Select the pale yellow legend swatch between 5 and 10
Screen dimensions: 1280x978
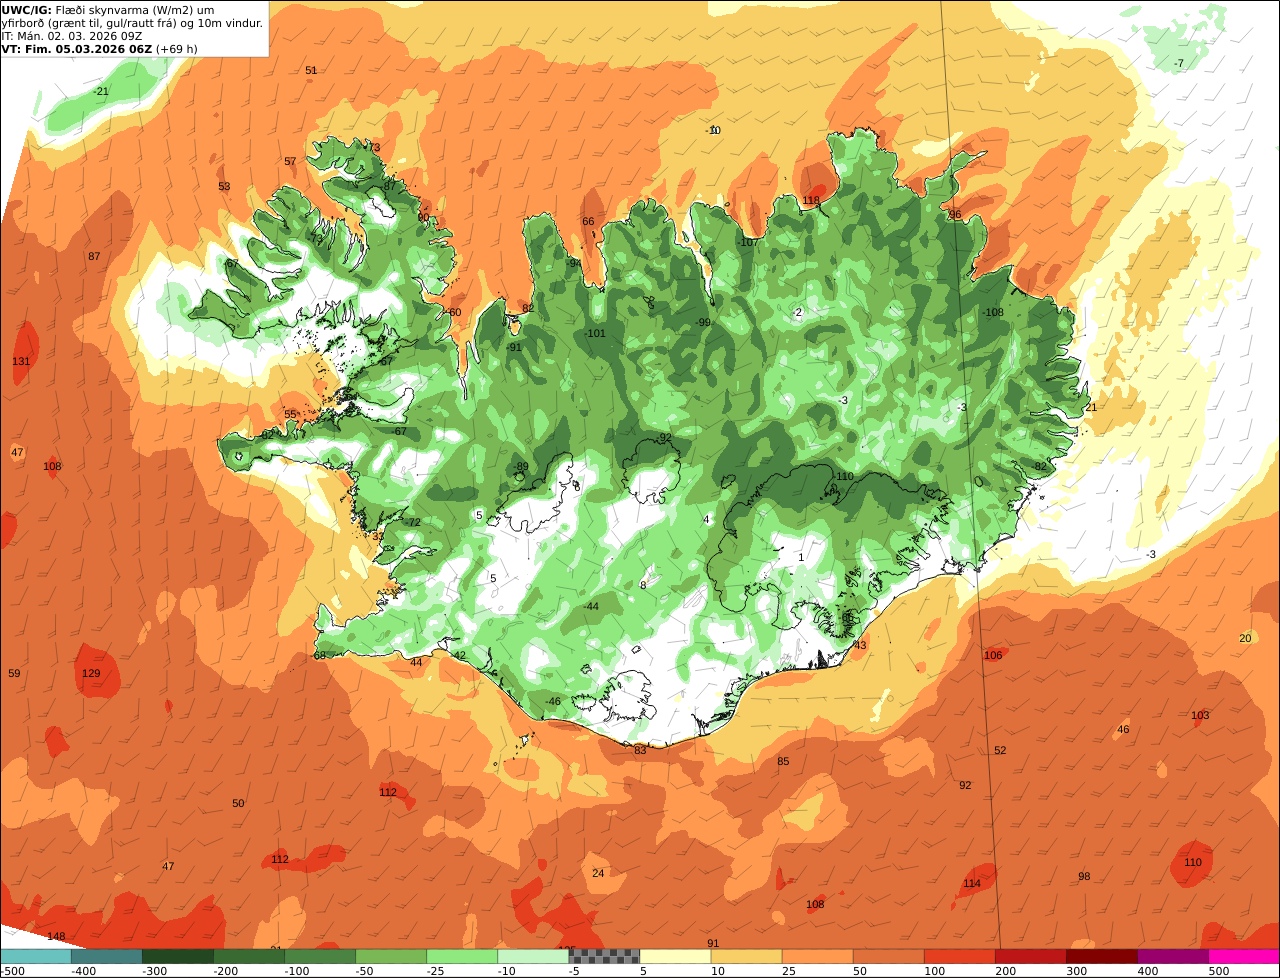(x=675, y=956)
